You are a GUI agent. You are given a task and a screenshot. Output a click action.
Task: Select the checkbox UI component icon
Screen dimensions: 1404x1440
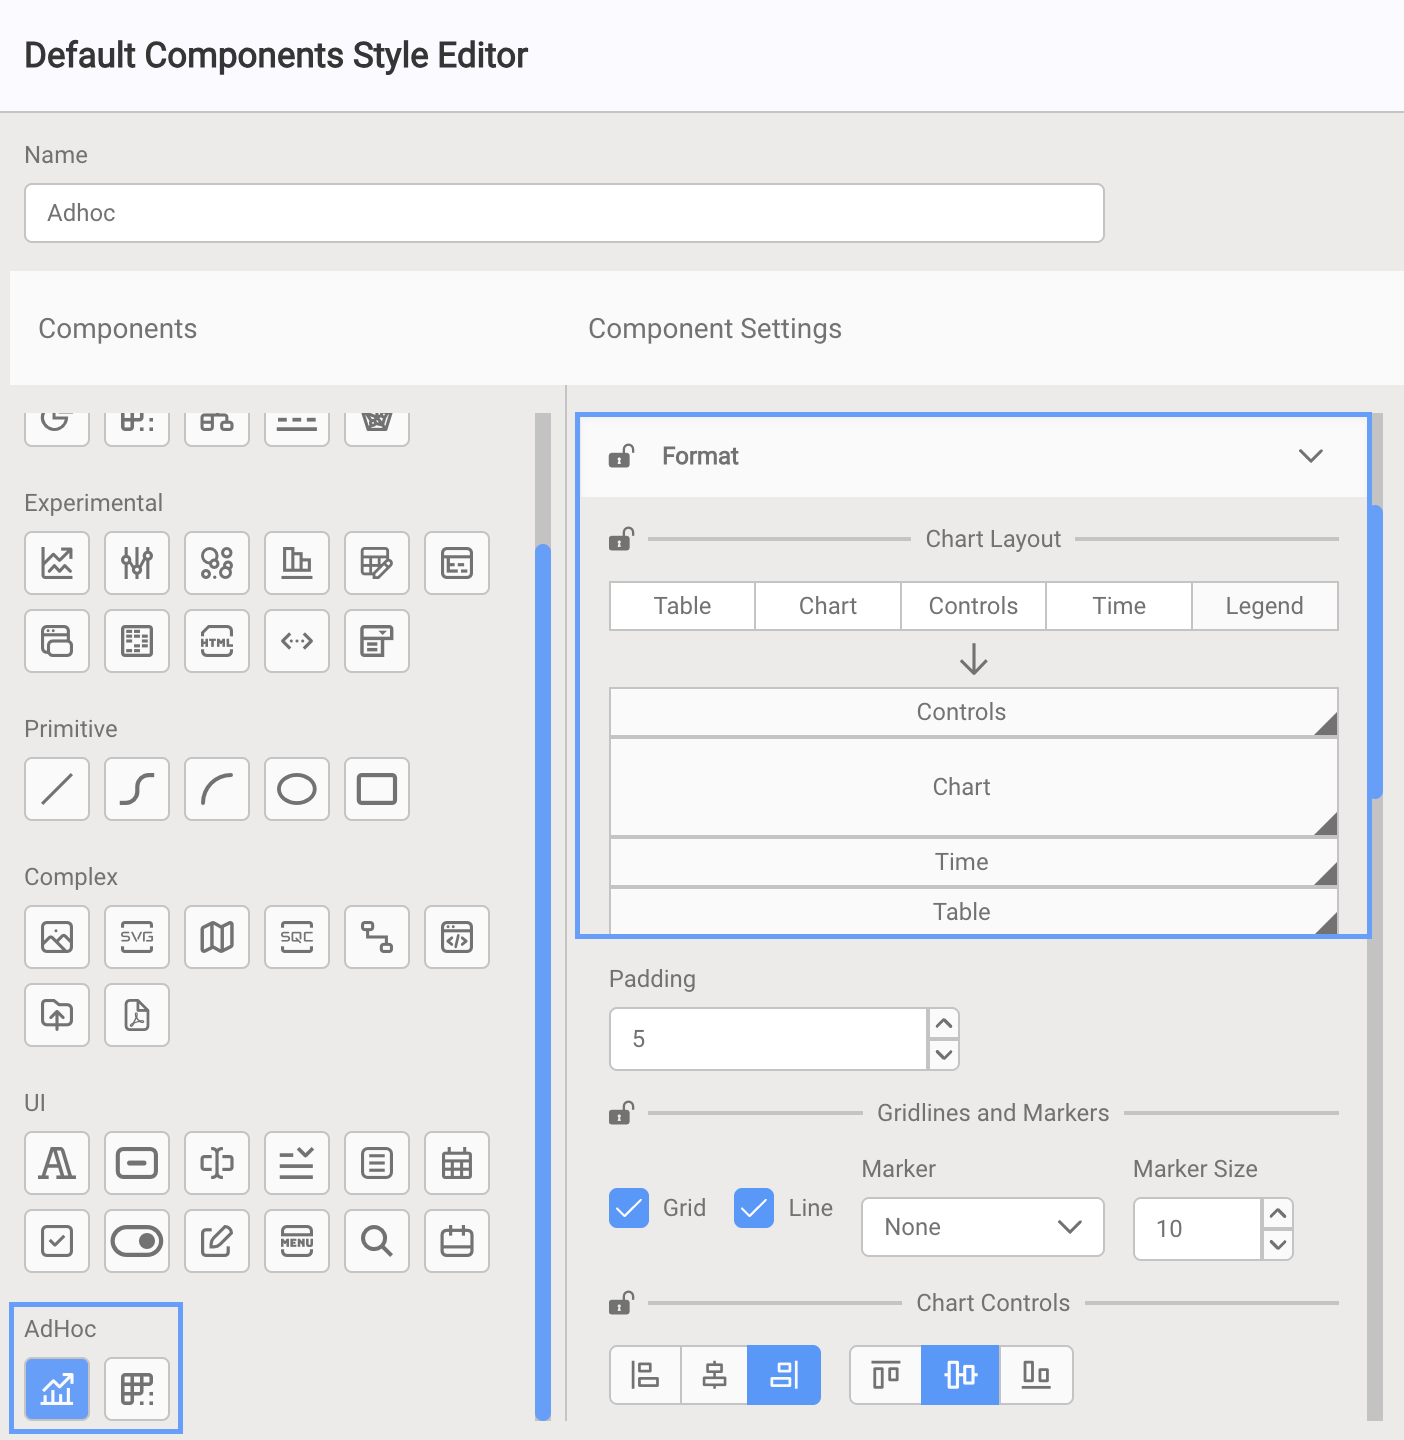(57, 1241)
